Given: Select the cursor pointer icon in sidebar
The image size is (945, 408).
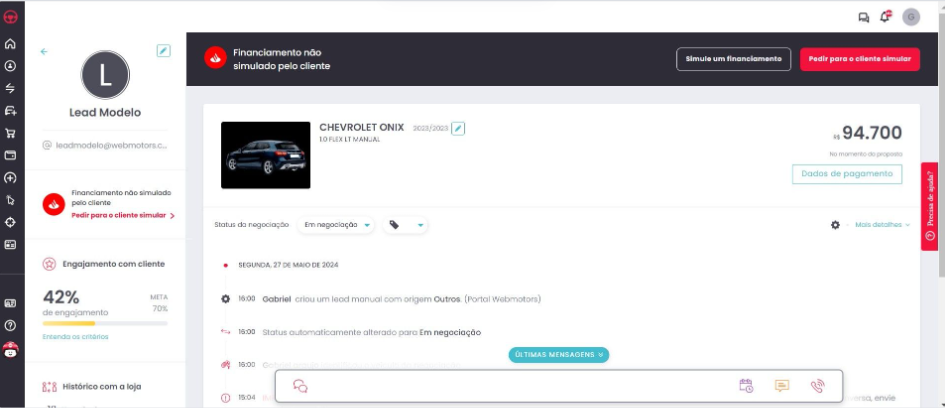Looking at the screenshot, I should click(10, 200).
